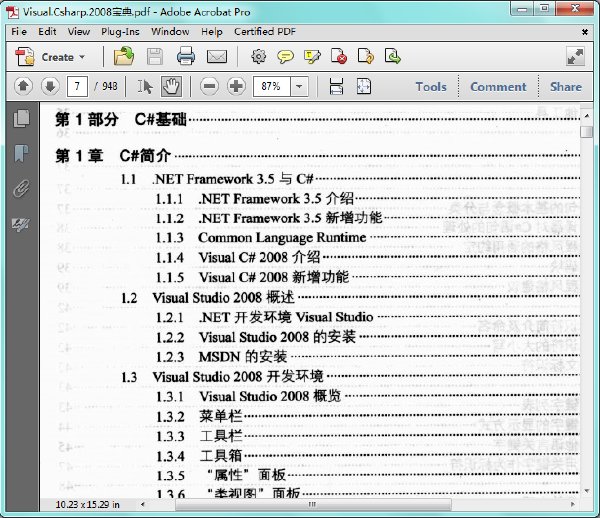Click entry '1.1.4 Visual C# 2008 介绍'

(x=238, y=257)
